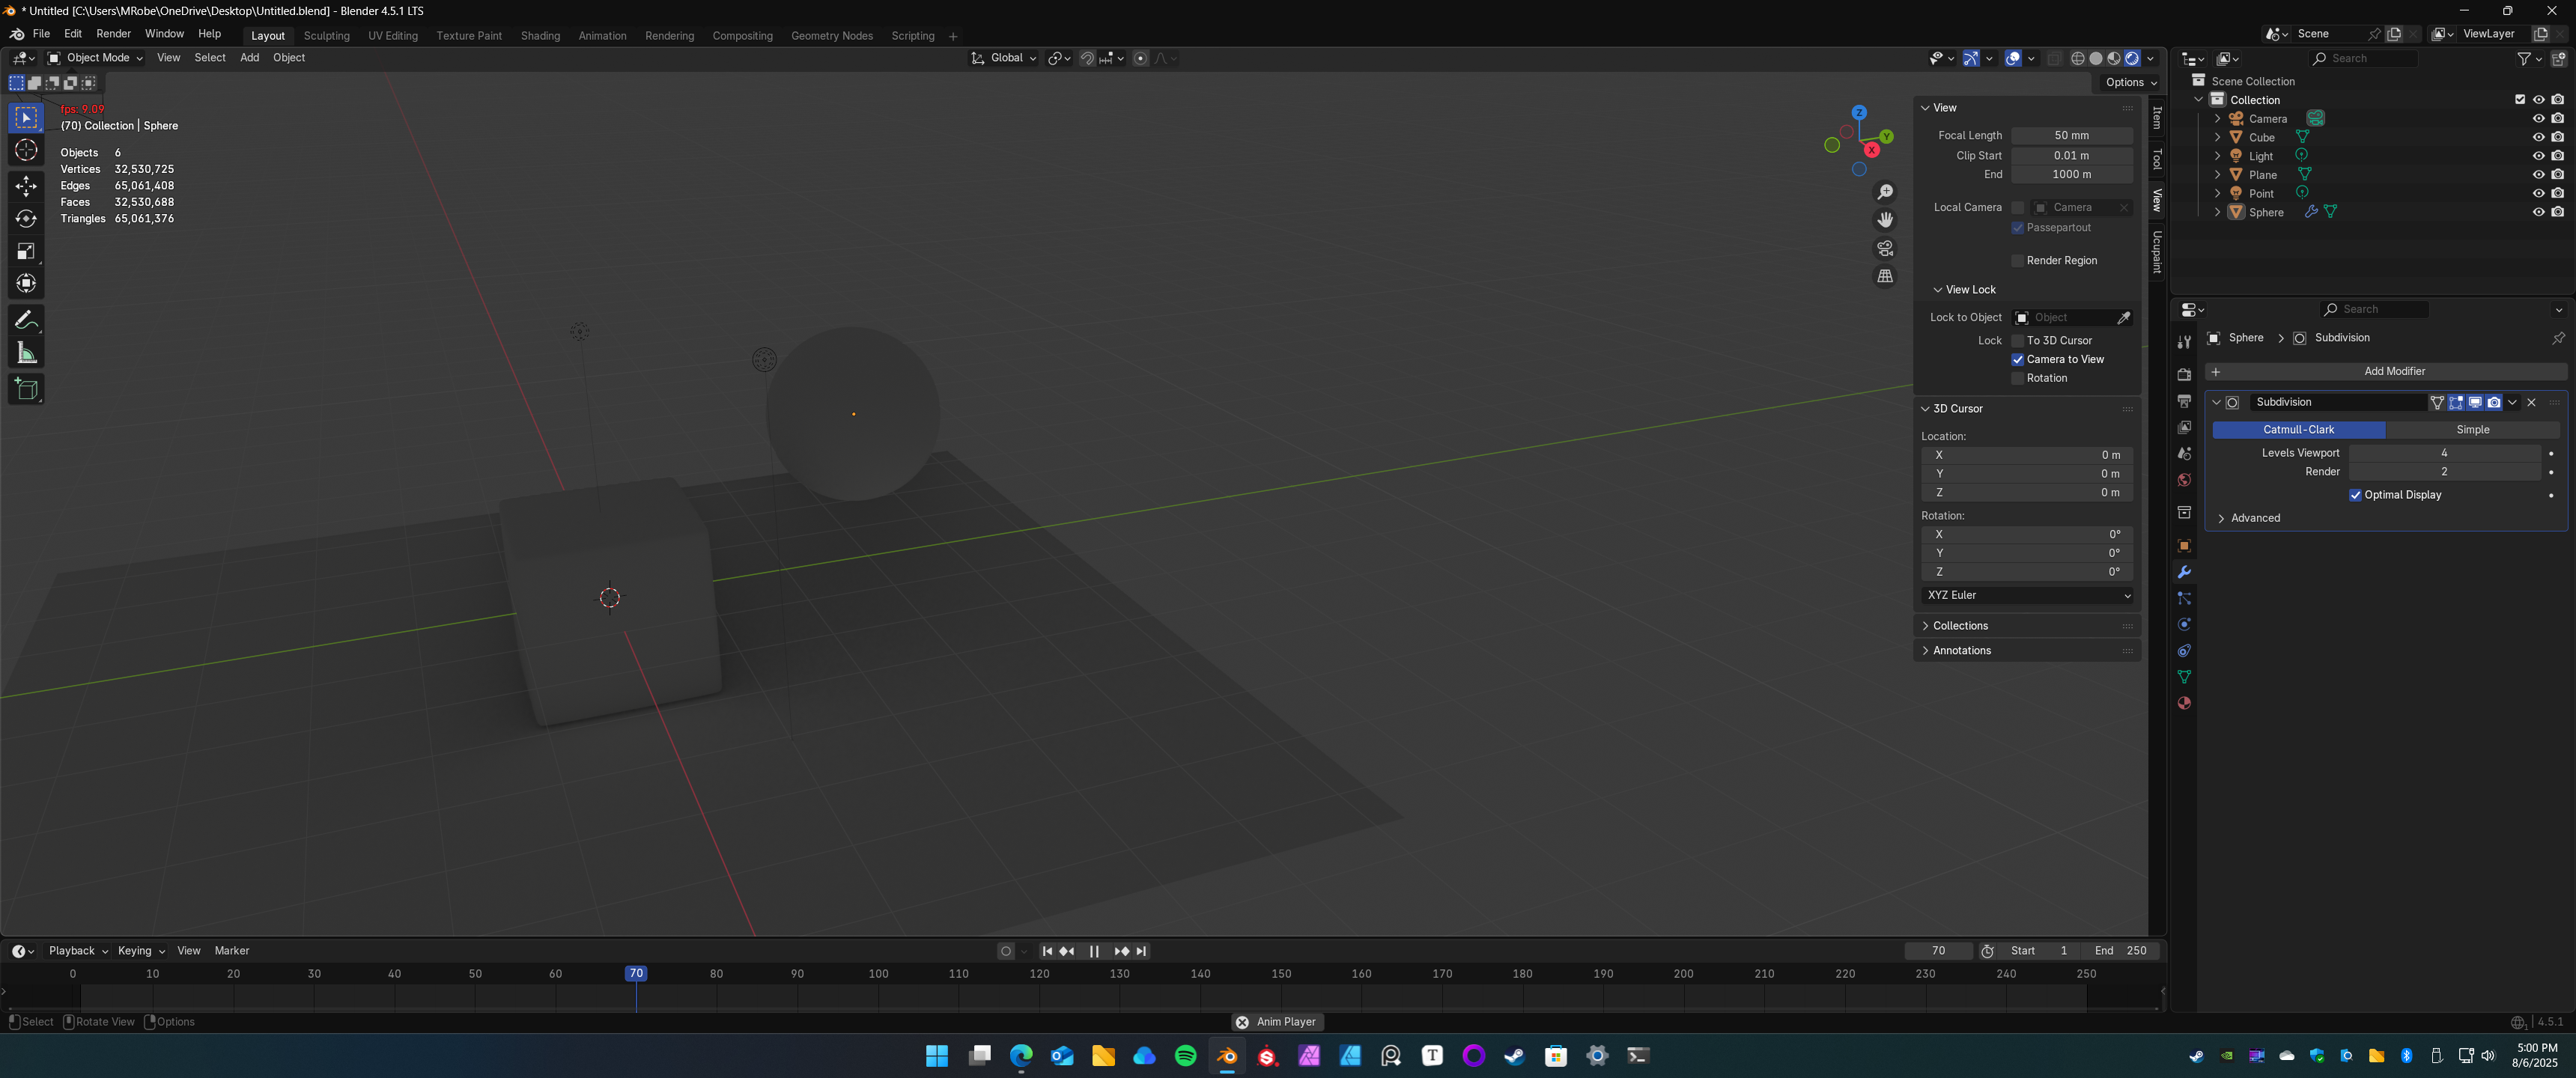Switch to the Sculpting workspace tab
Viewport: 2576px width, 1078px height.
pyautogui.click(x=327, y=36)
